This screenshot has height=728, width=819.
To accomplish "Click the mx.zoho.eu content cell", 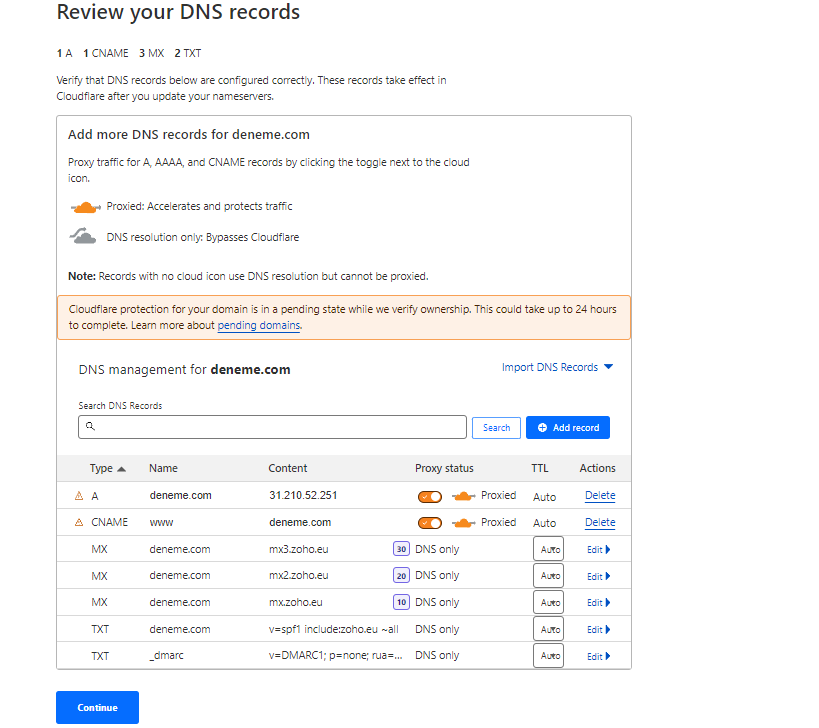I will click(296, 603).
